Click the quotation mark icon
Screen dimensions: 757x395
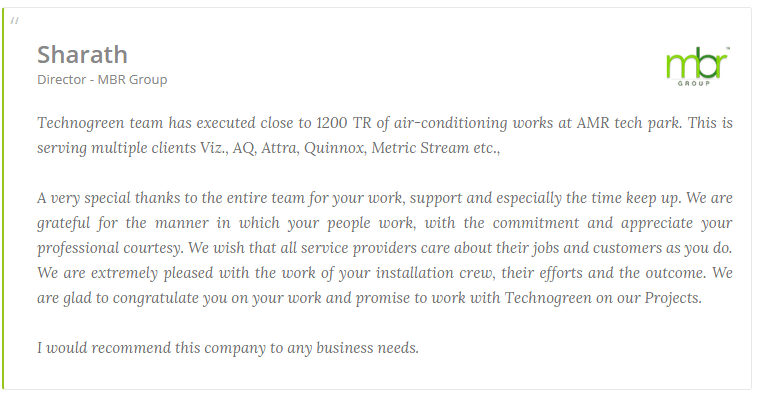coord(14,20)
